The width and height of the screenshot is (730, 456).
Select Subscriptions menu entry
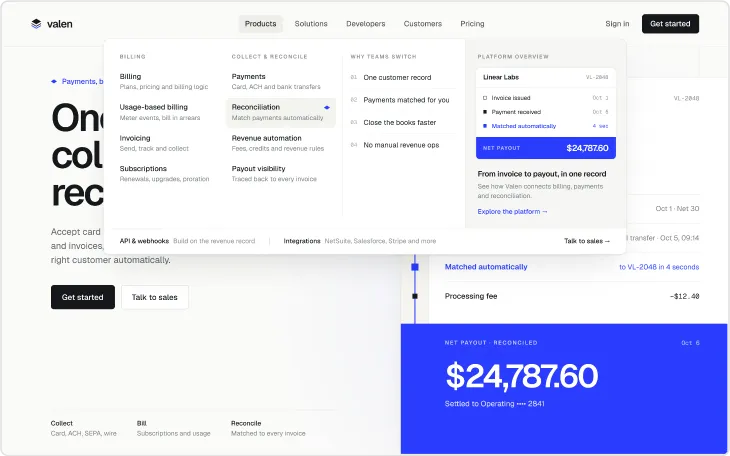point(164,173)
